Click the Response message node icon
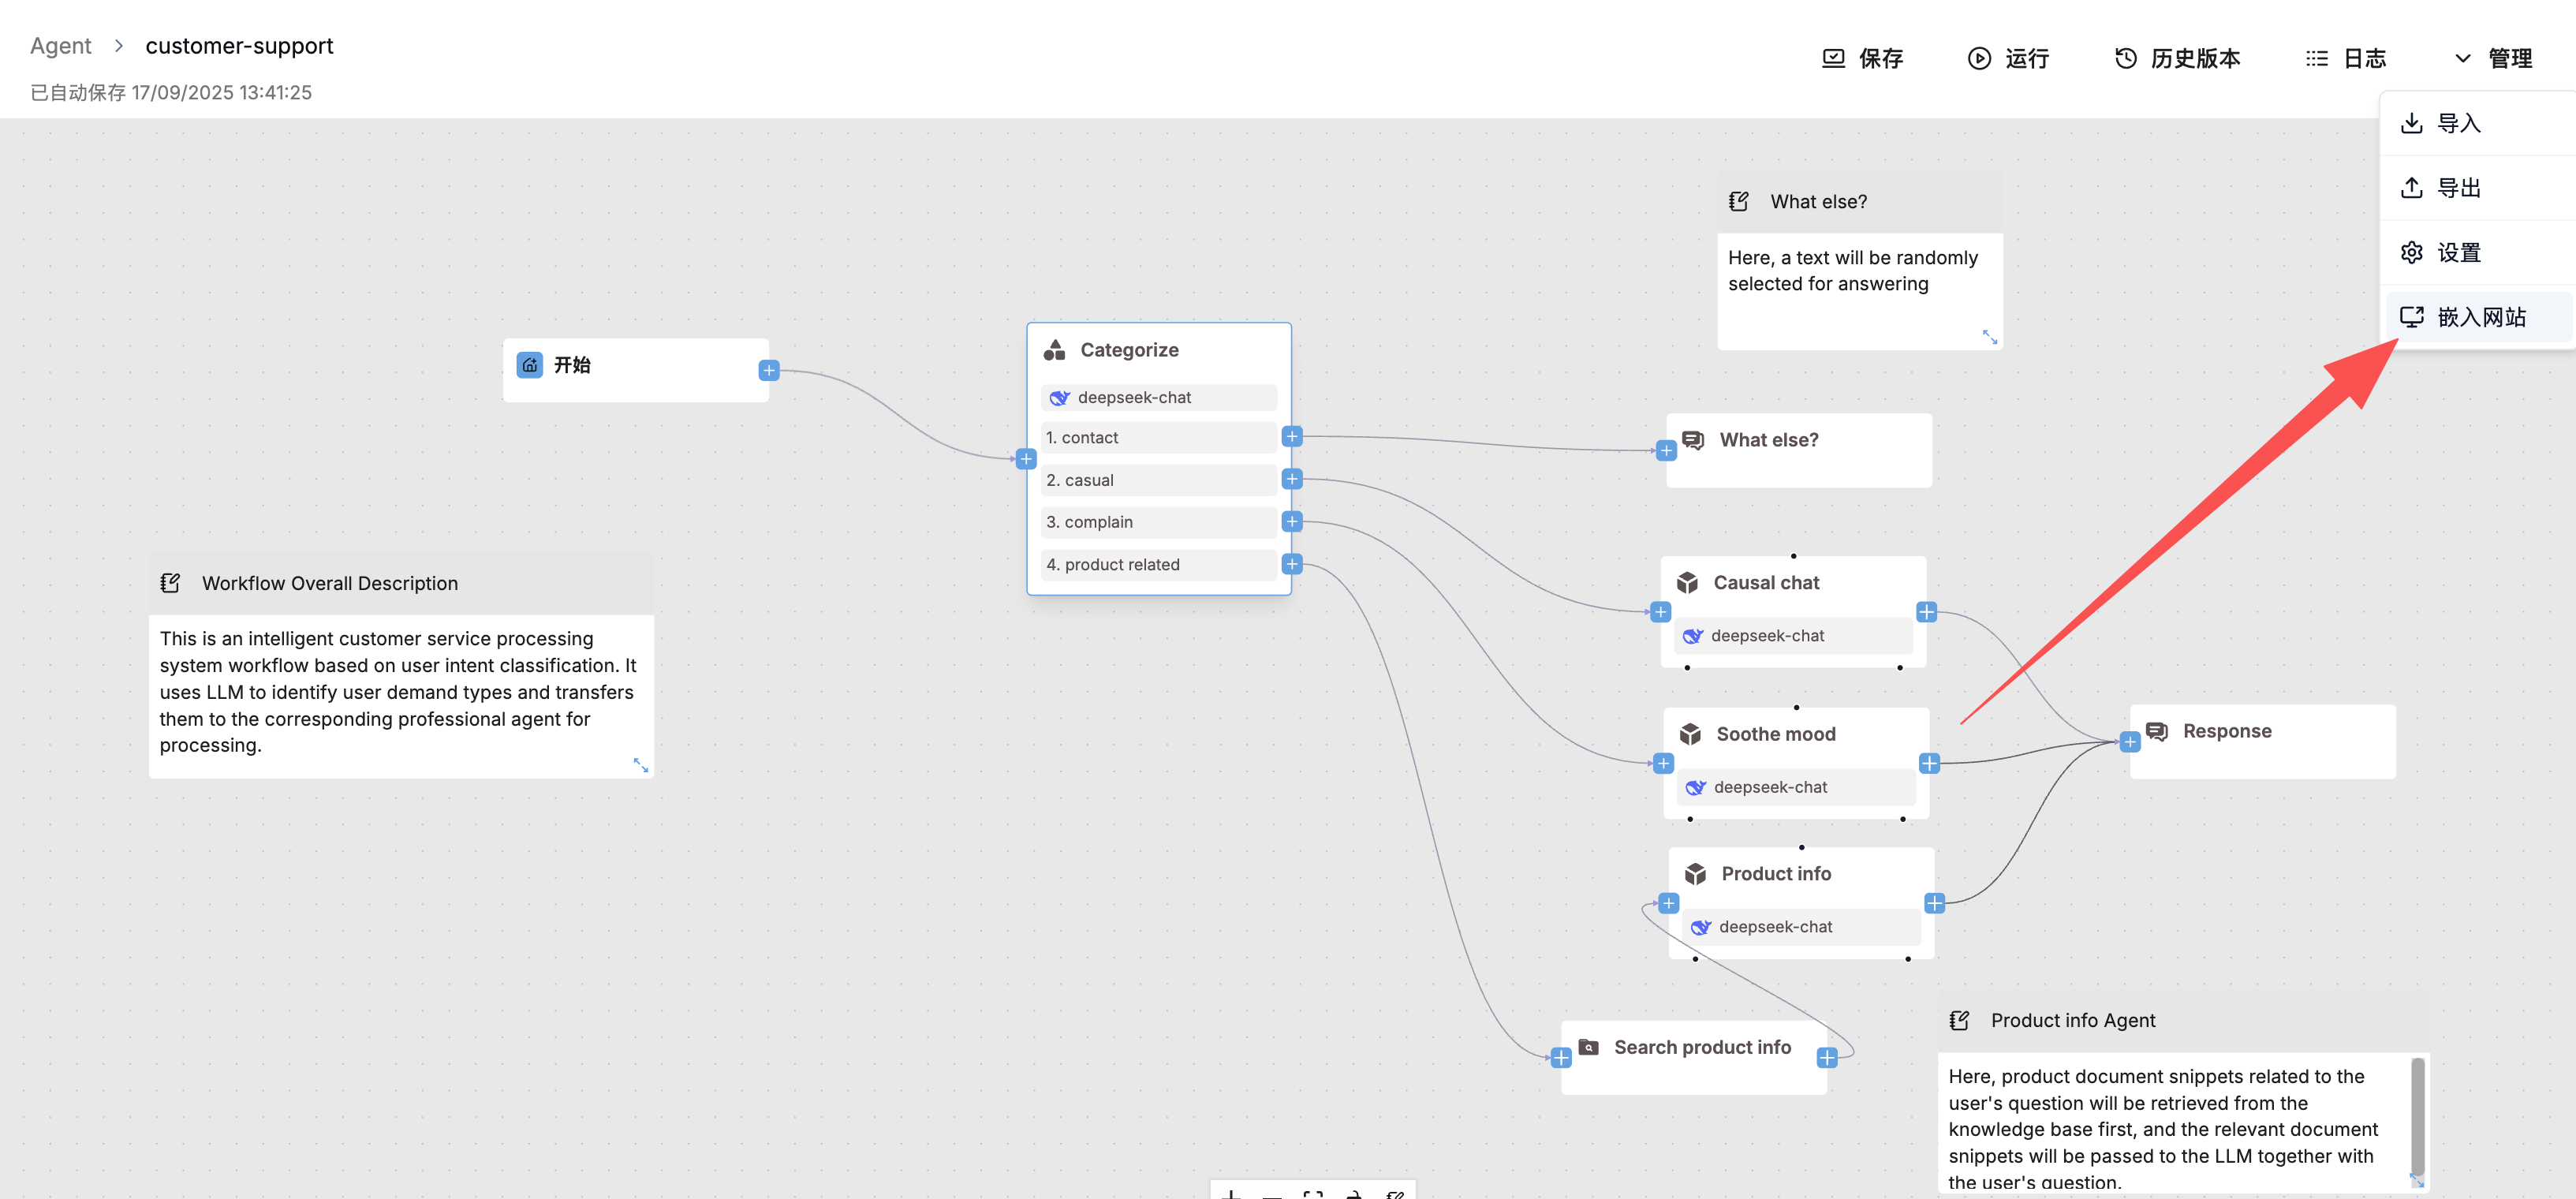This screenshot has height=1199, width=2576. (2157, 731)
